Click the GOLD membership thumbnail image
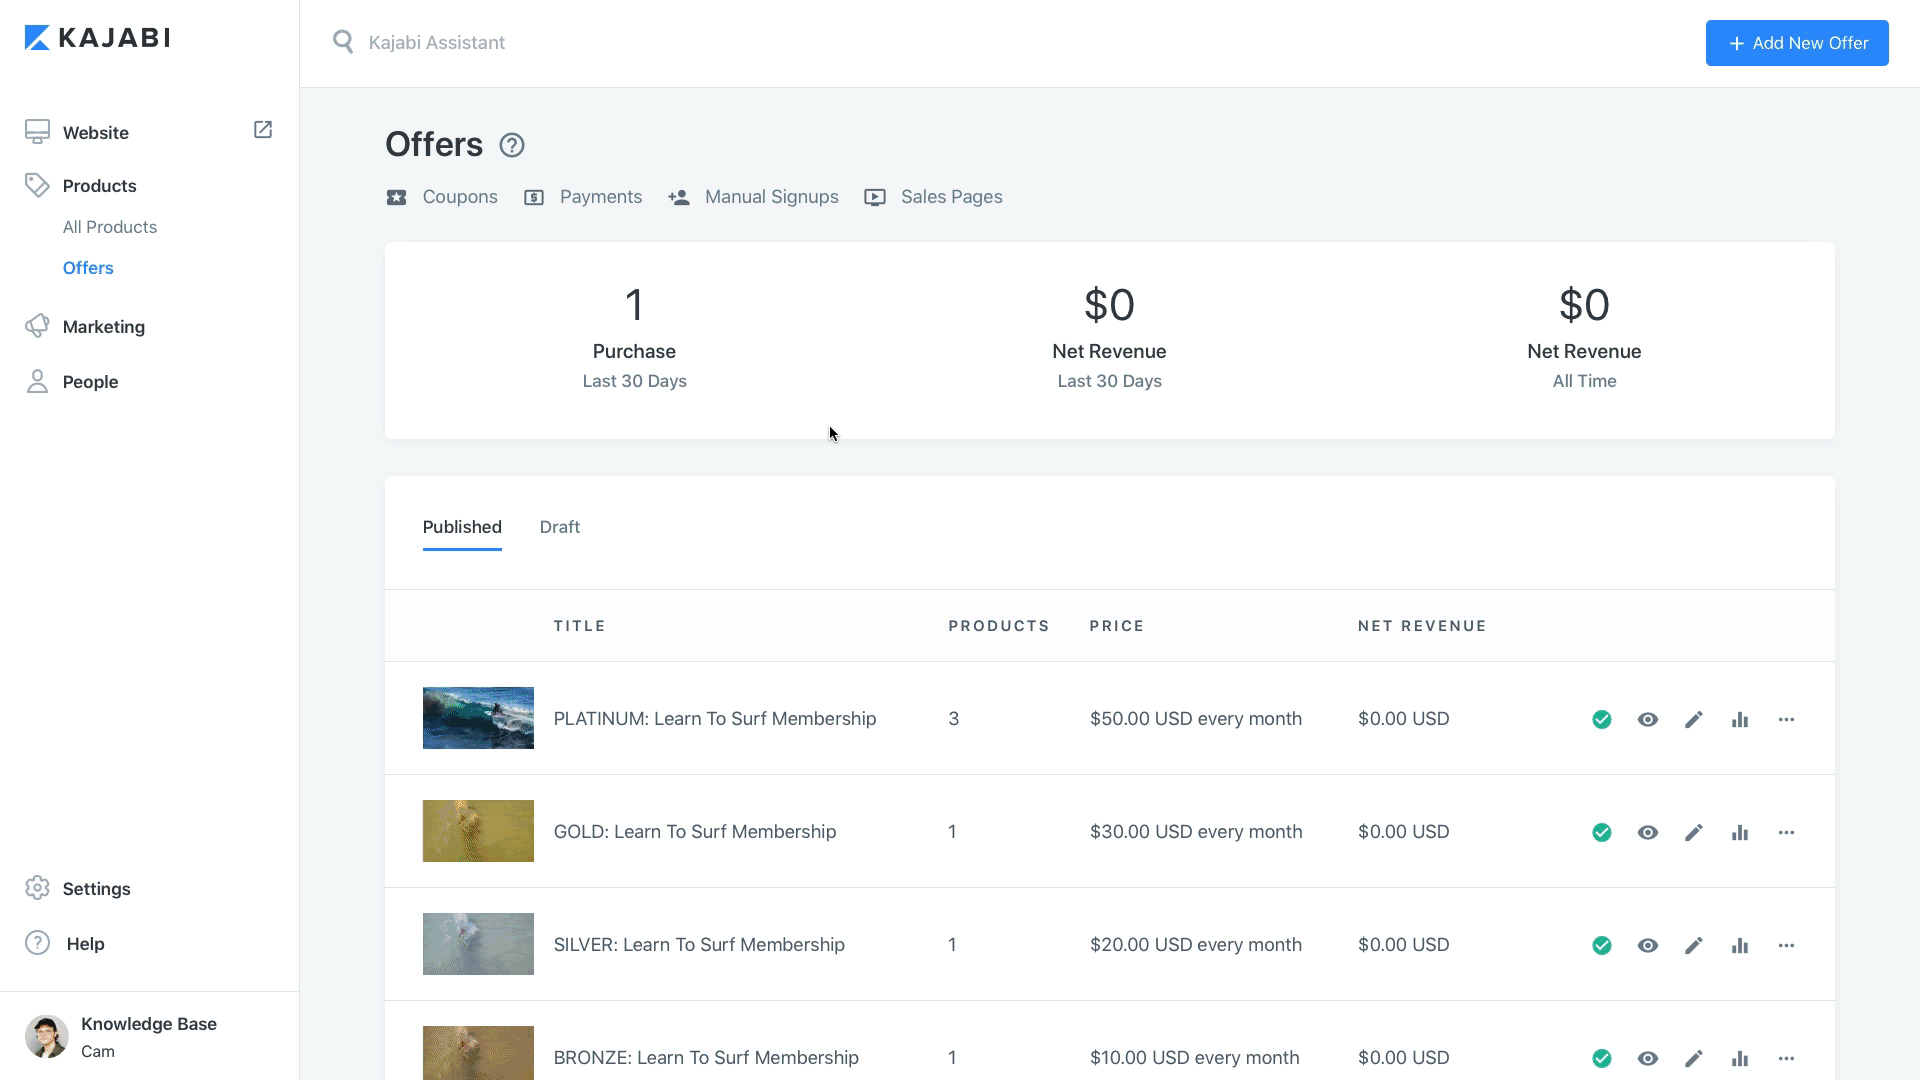The image size is (1920, 1080). [478, 831]
